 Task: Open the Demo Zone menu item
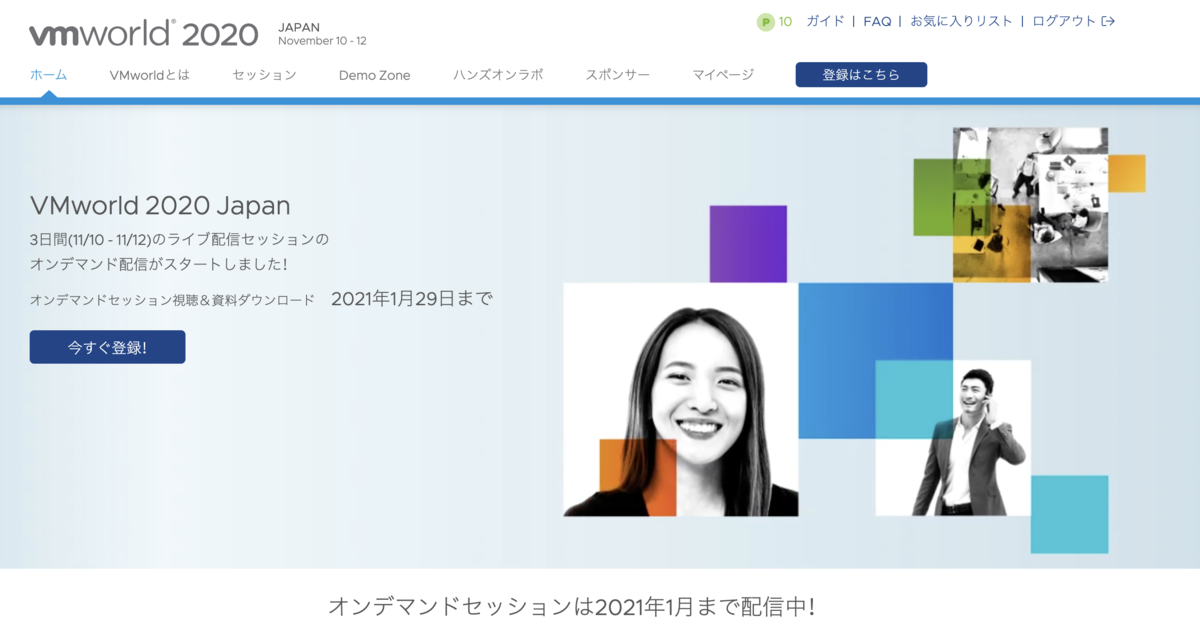pyautogui.click(x=374, y=75)
